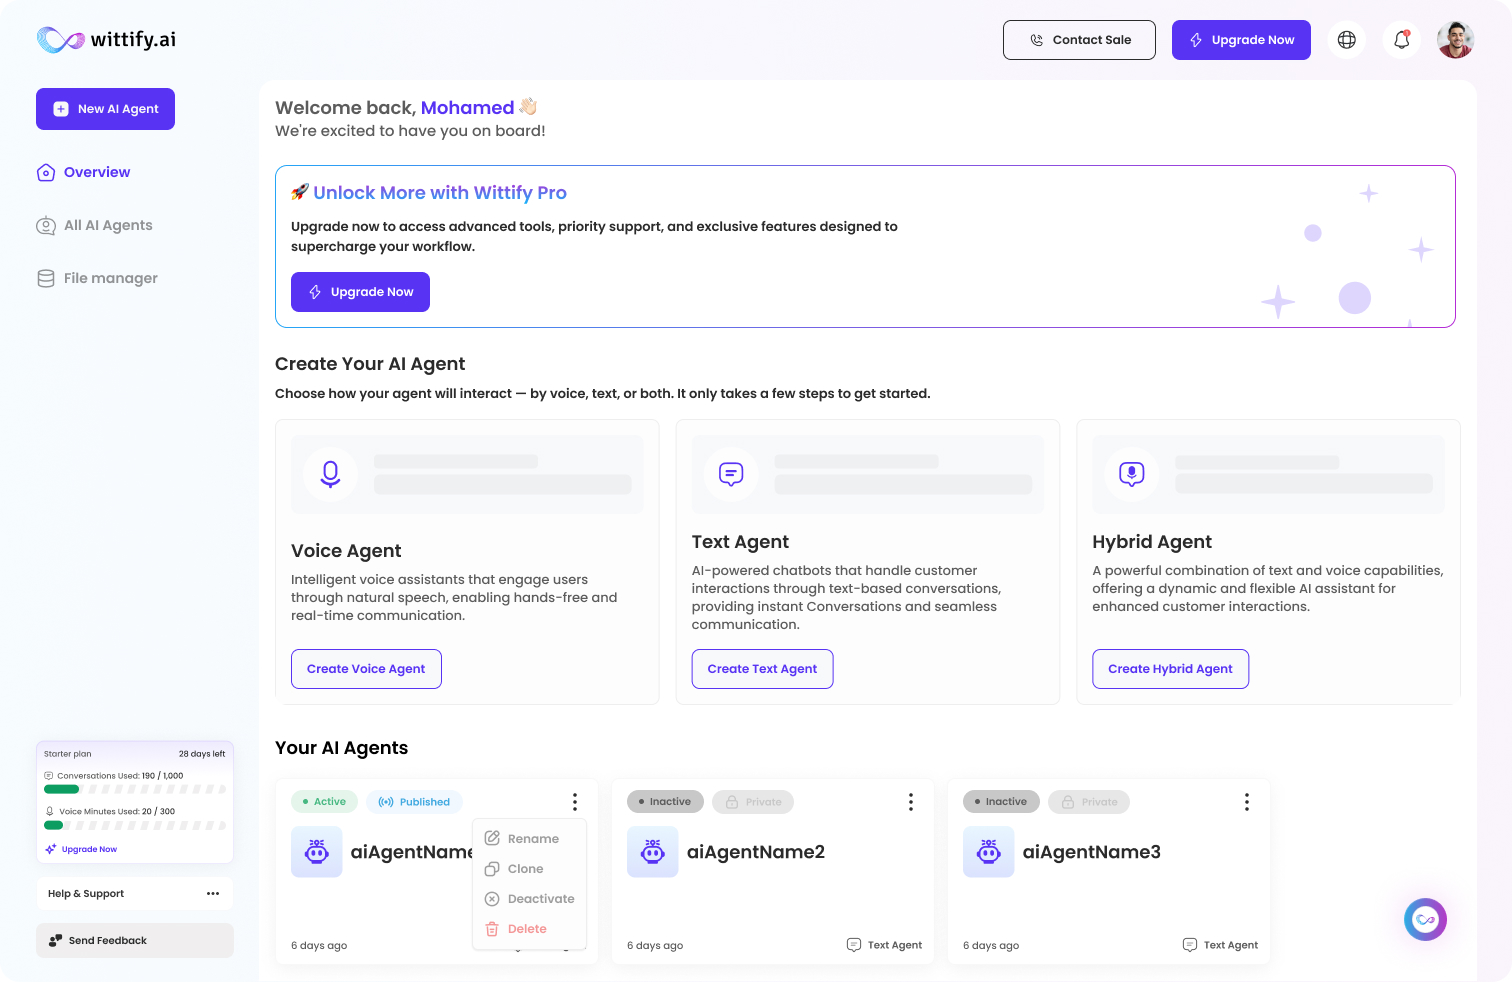Click the New AI Agent button
The image size is (1512, 982).
[105, 109]
